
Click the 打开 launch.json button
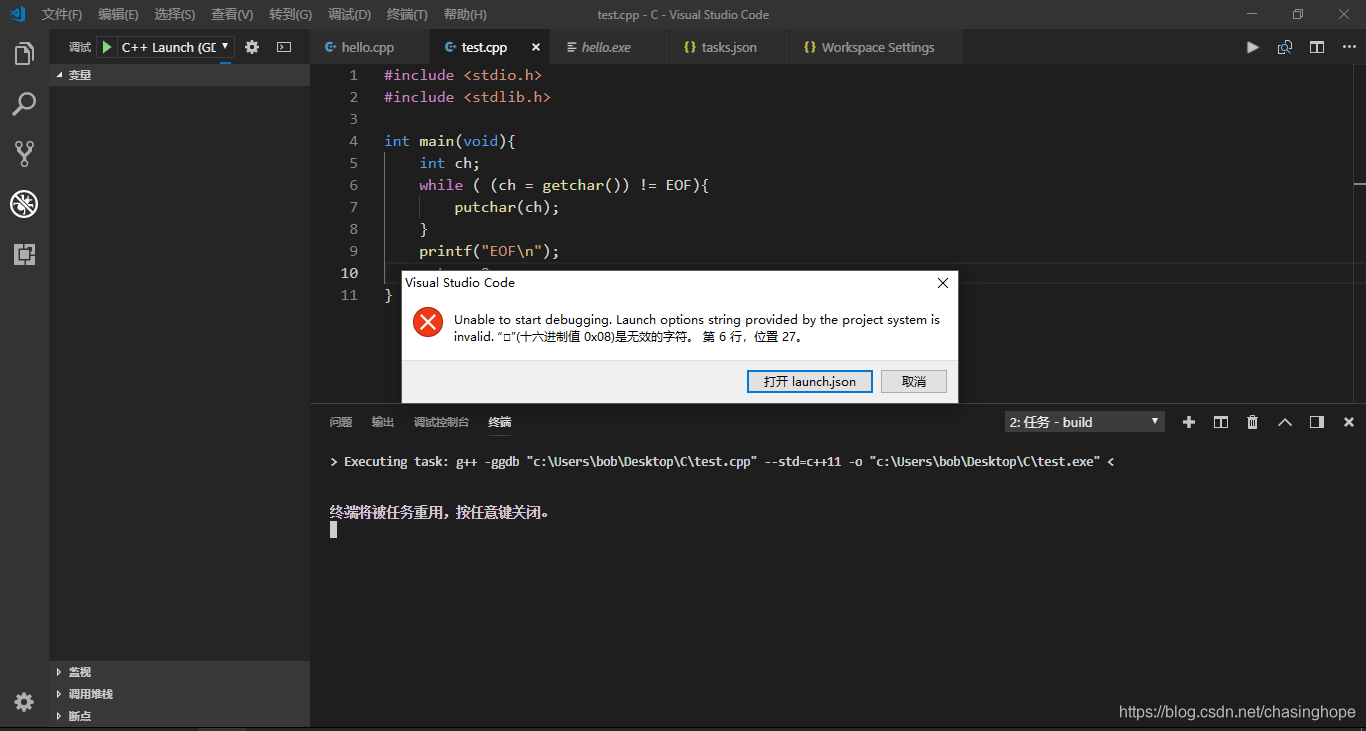[x=809, y=381]
